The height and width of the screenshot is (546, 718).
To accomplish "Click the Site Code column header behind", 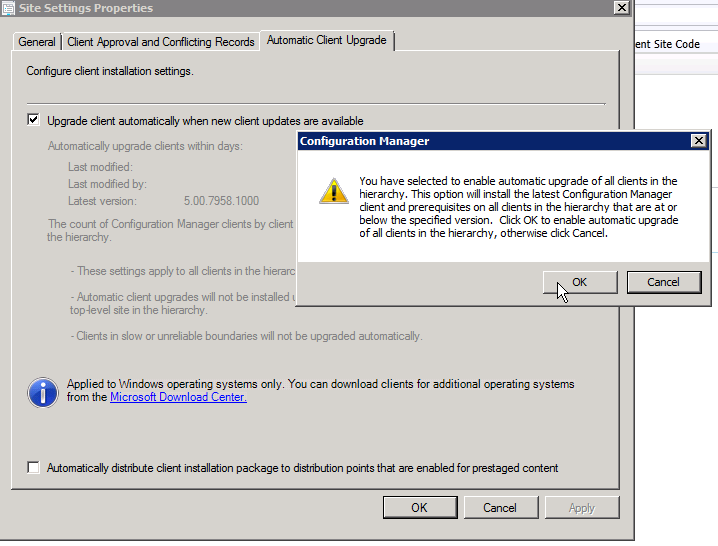I will coord(668,44).
